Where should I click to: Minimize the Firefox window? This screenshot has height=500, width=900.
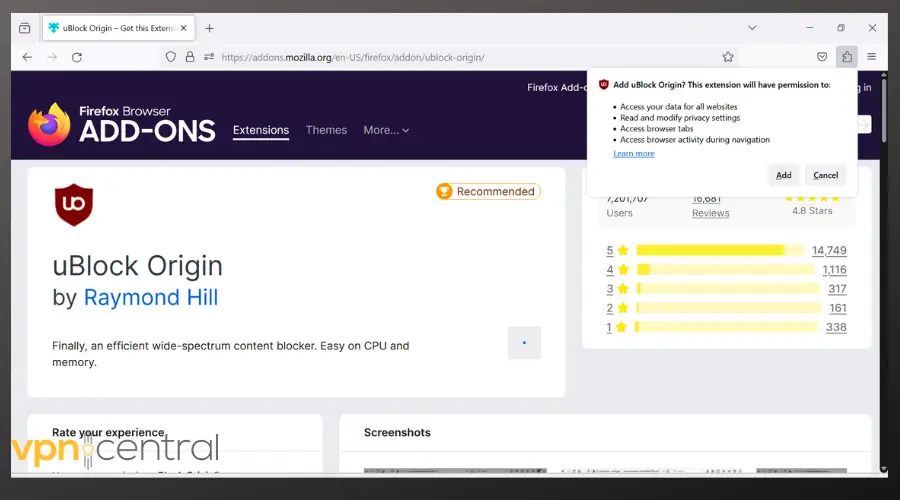[809, 28]
